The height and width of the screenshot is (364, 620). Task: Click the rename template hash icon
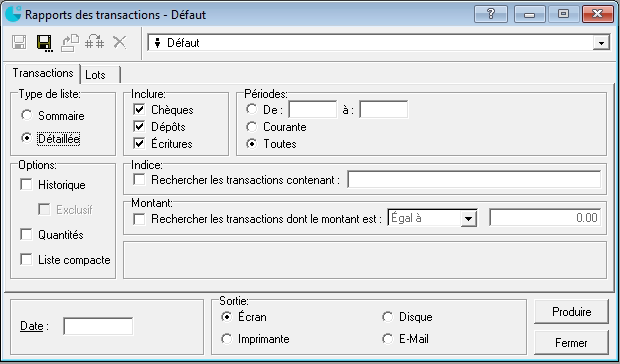pyautogui.click(x=95, y=41)
